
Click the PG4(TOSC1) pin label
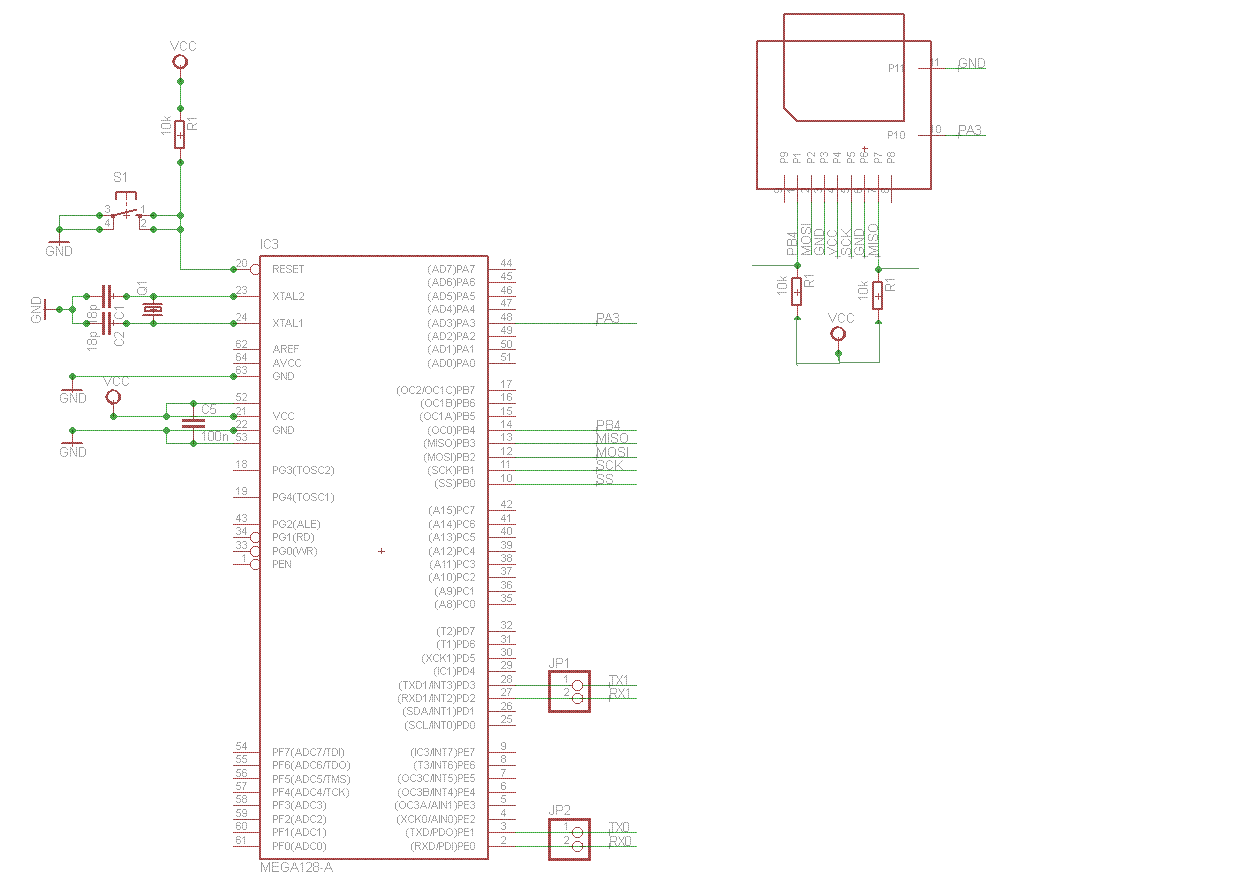(303, 497)
